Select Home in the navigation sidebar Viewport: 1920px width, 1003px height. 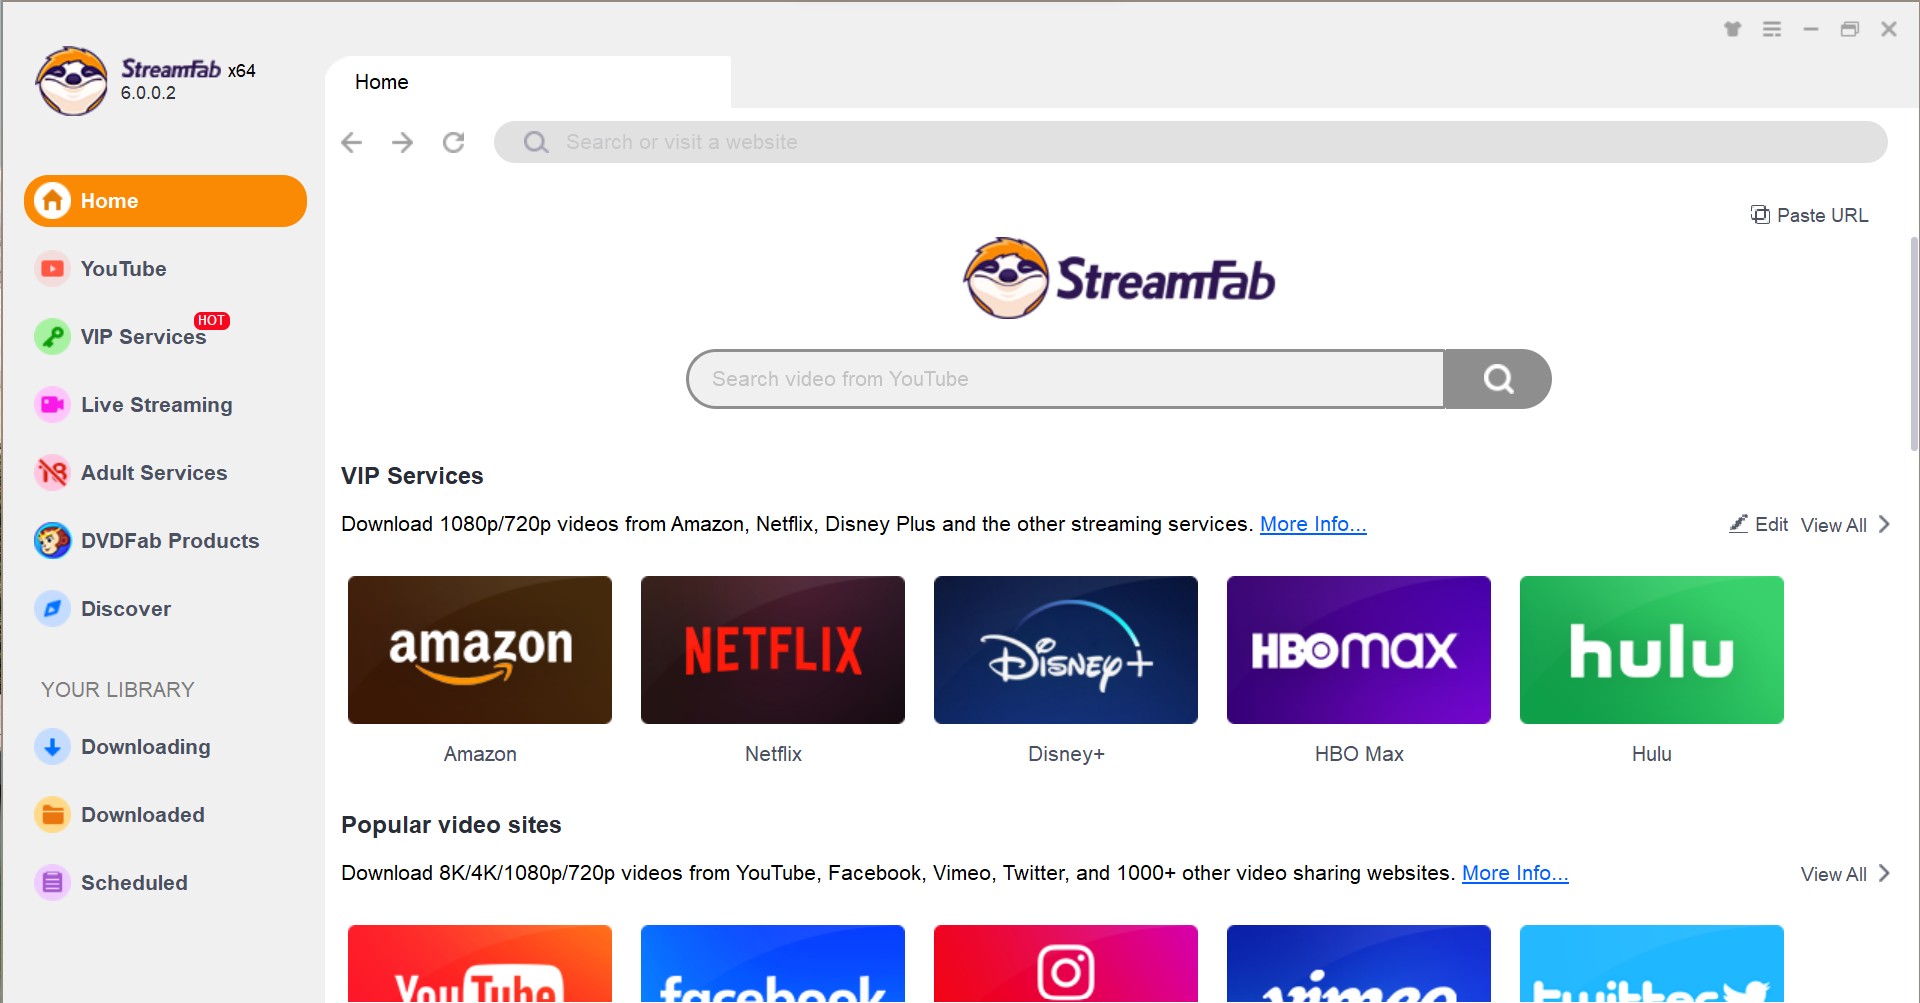coord(110,200)
